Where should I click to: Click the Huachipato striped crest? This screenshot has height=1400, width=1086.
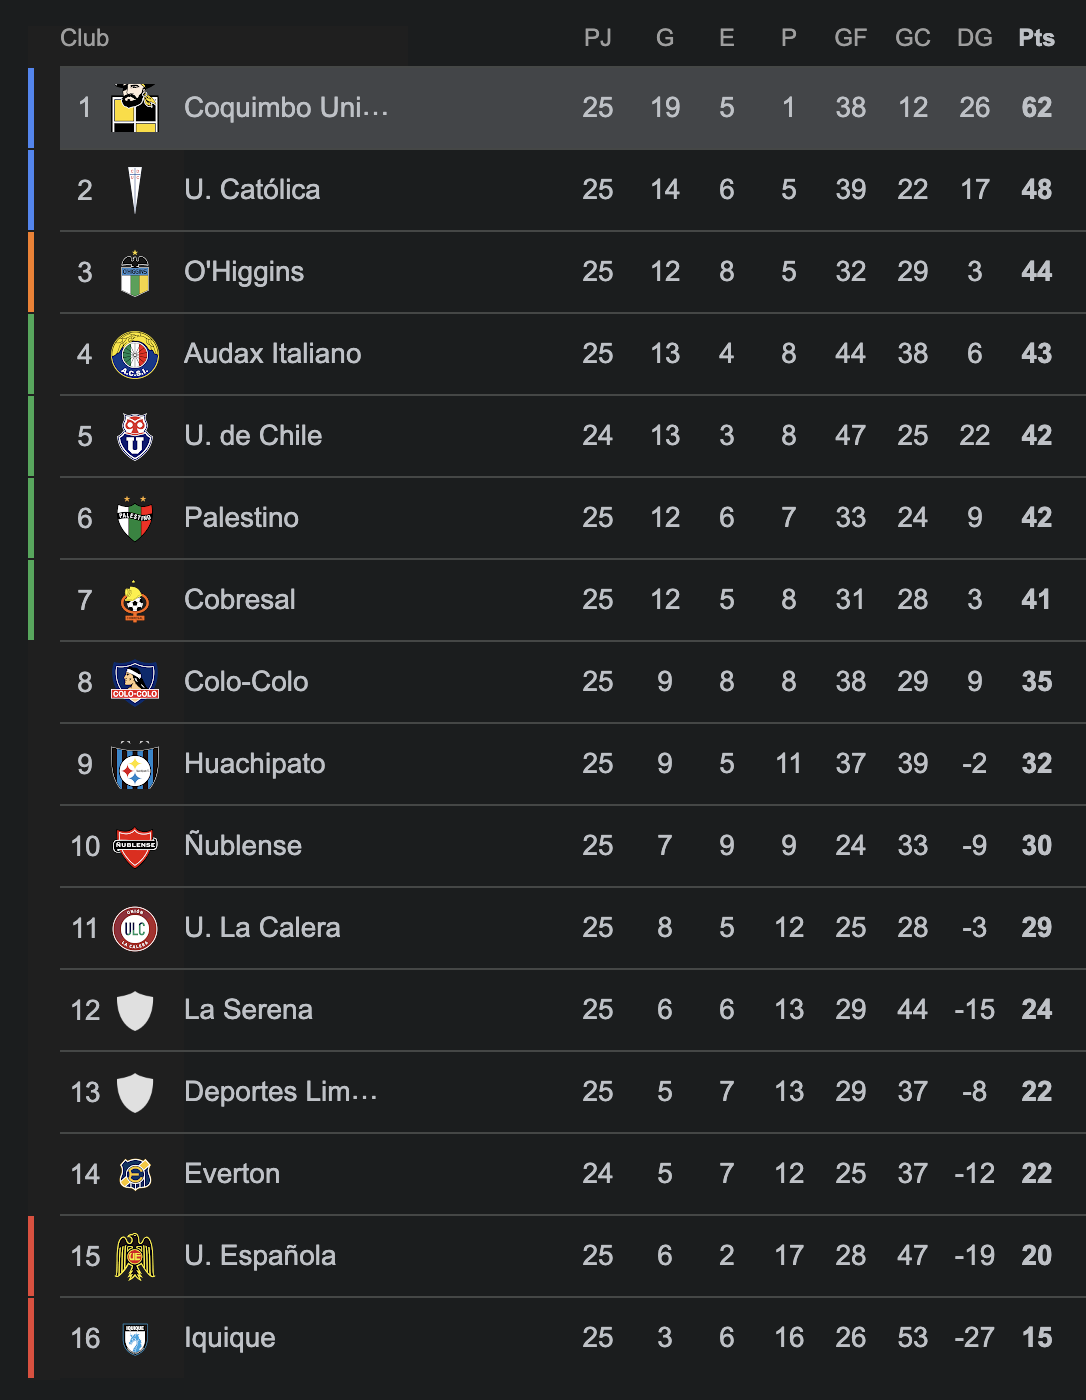click(135, 764)
